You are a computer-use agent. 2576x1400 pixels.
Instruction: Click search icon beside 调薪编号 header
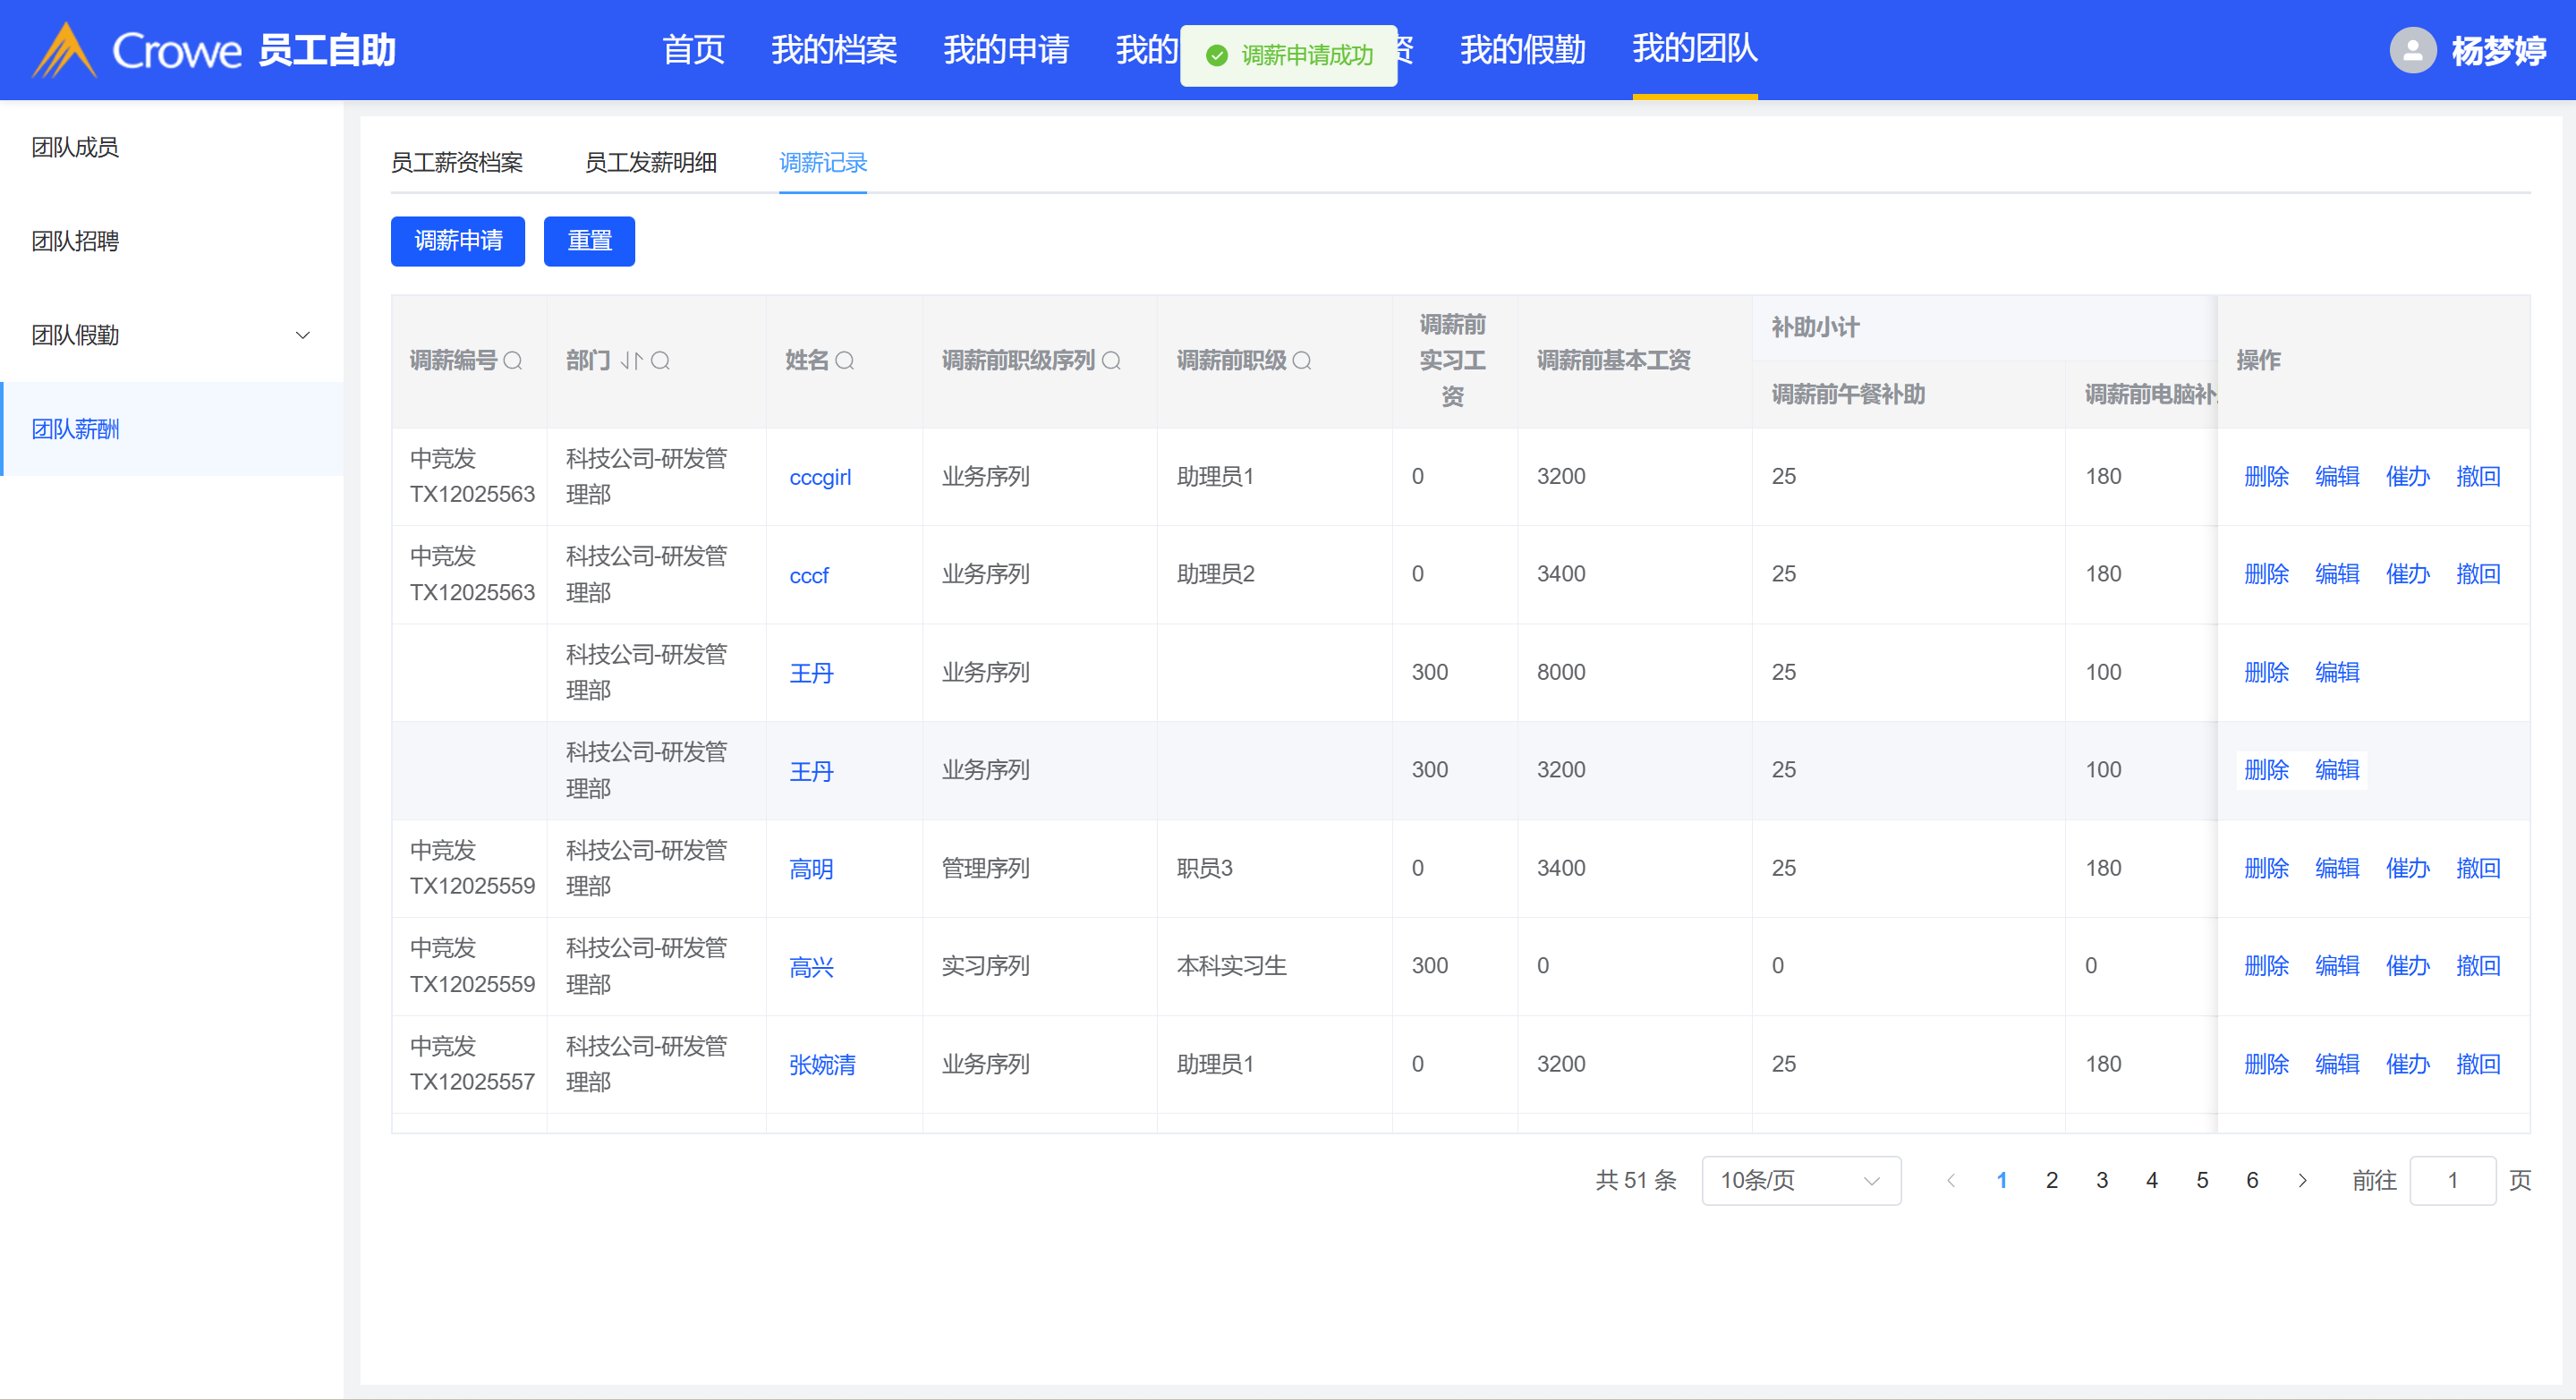513,360
